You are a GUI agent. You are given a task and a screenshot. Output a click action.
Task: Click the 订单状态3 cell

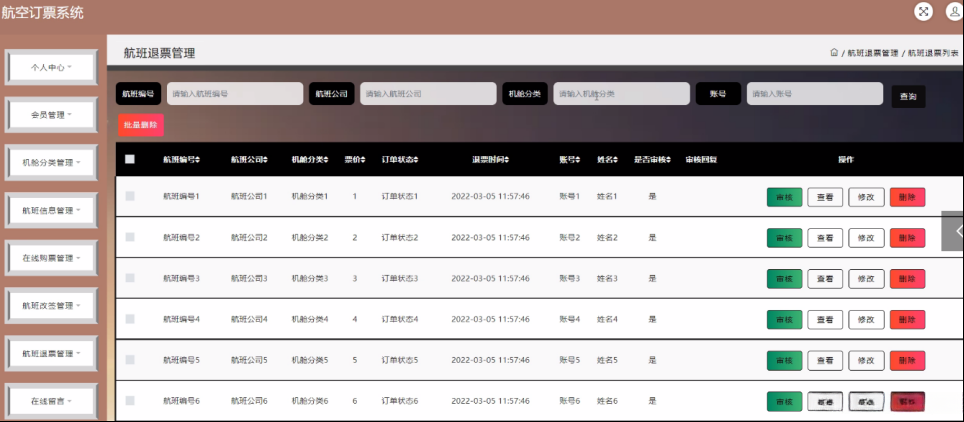400,278
